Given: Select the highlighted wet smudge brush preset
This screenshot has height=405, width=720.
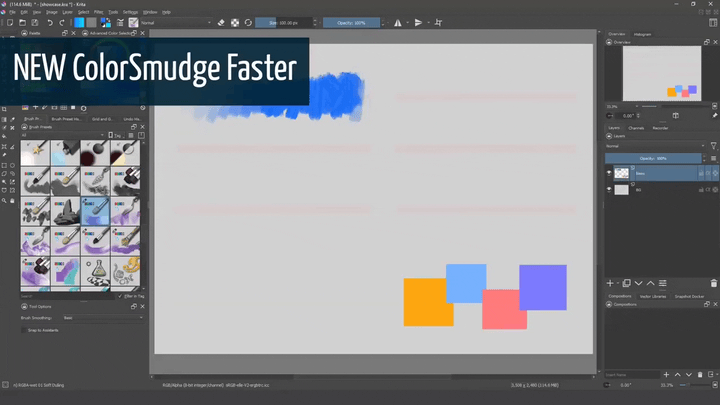Looking at the screenshot, I should pyautogui.click(x=95, y=211).
